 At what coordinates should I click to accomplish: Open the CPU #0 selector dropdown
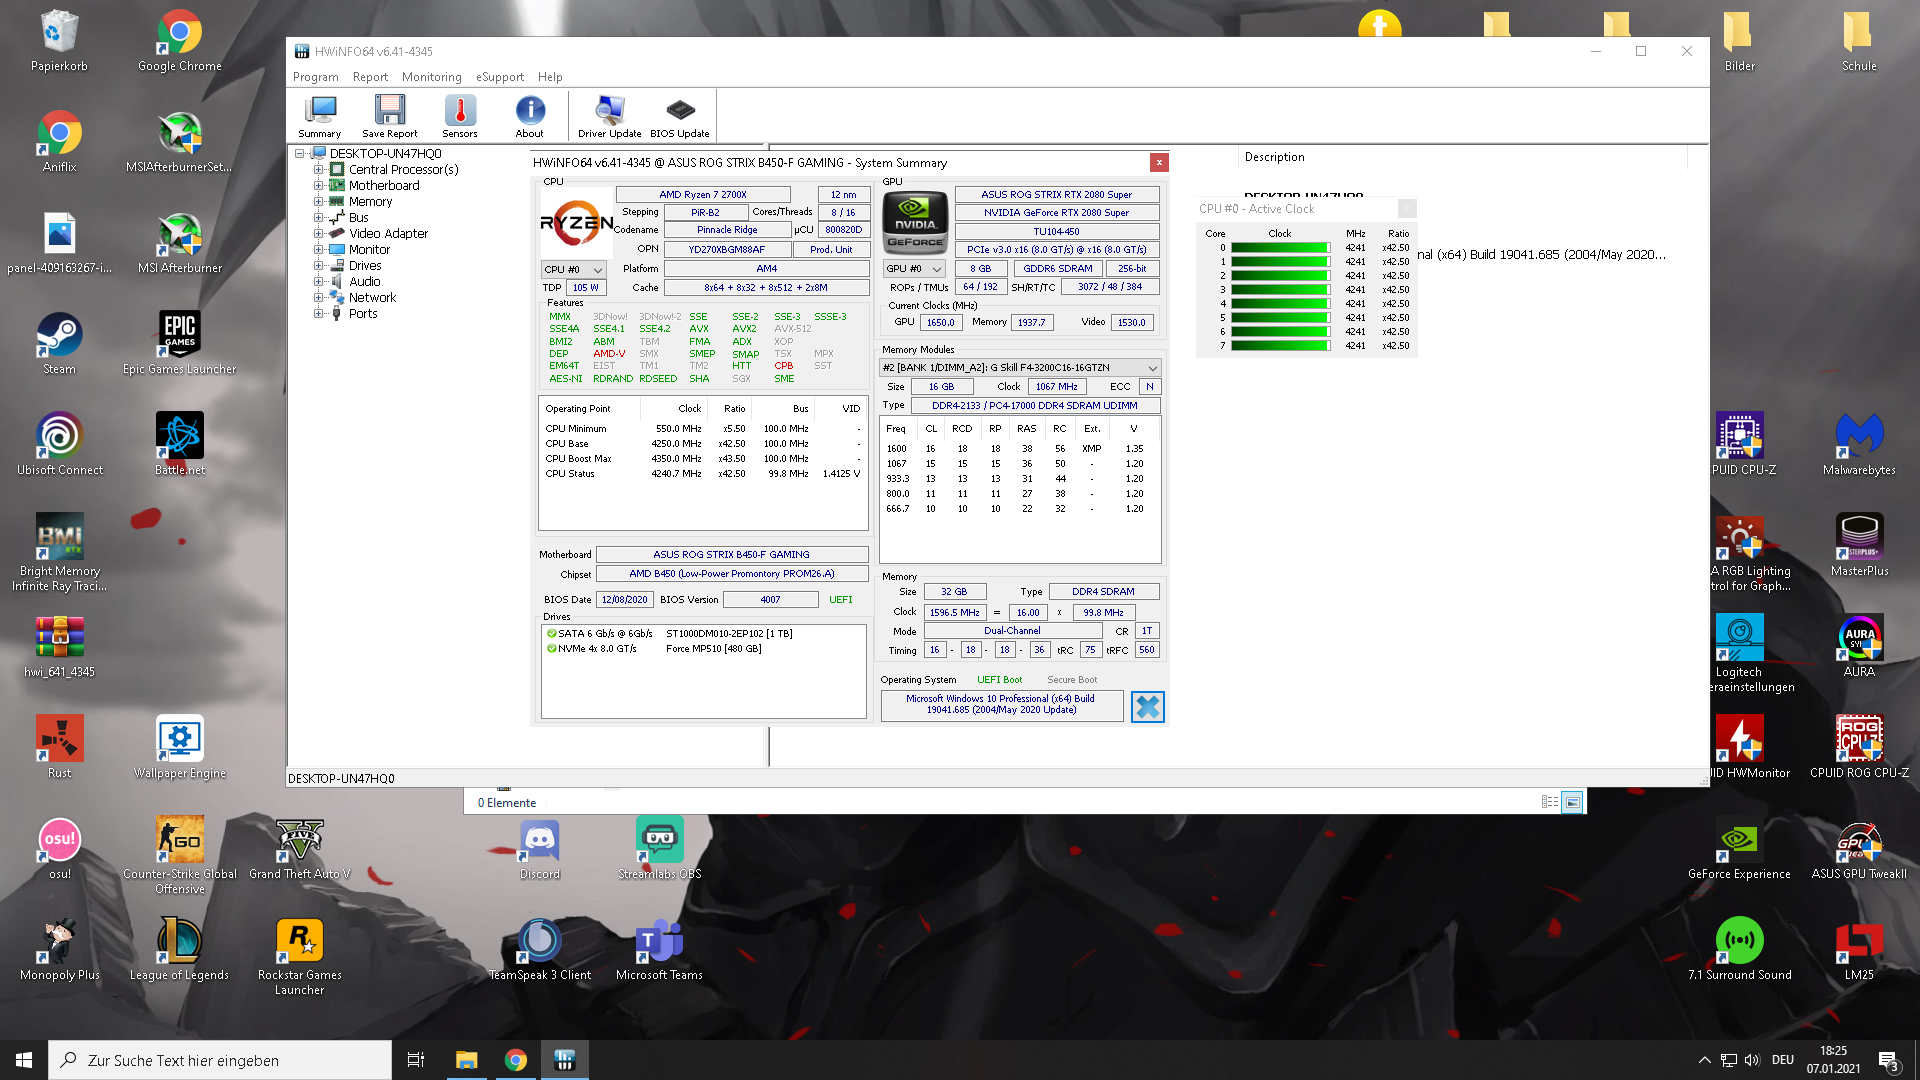click(x=574, y=270)
